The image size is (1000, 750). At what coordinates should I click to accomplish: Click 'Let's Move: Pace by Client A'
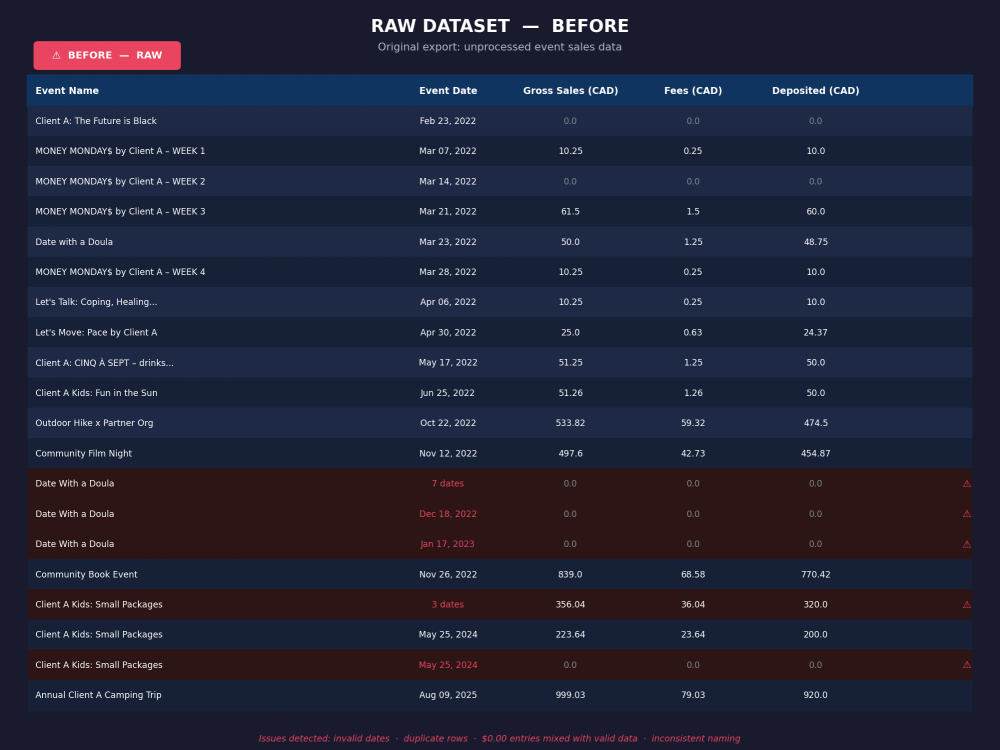[x=96, y=332]
